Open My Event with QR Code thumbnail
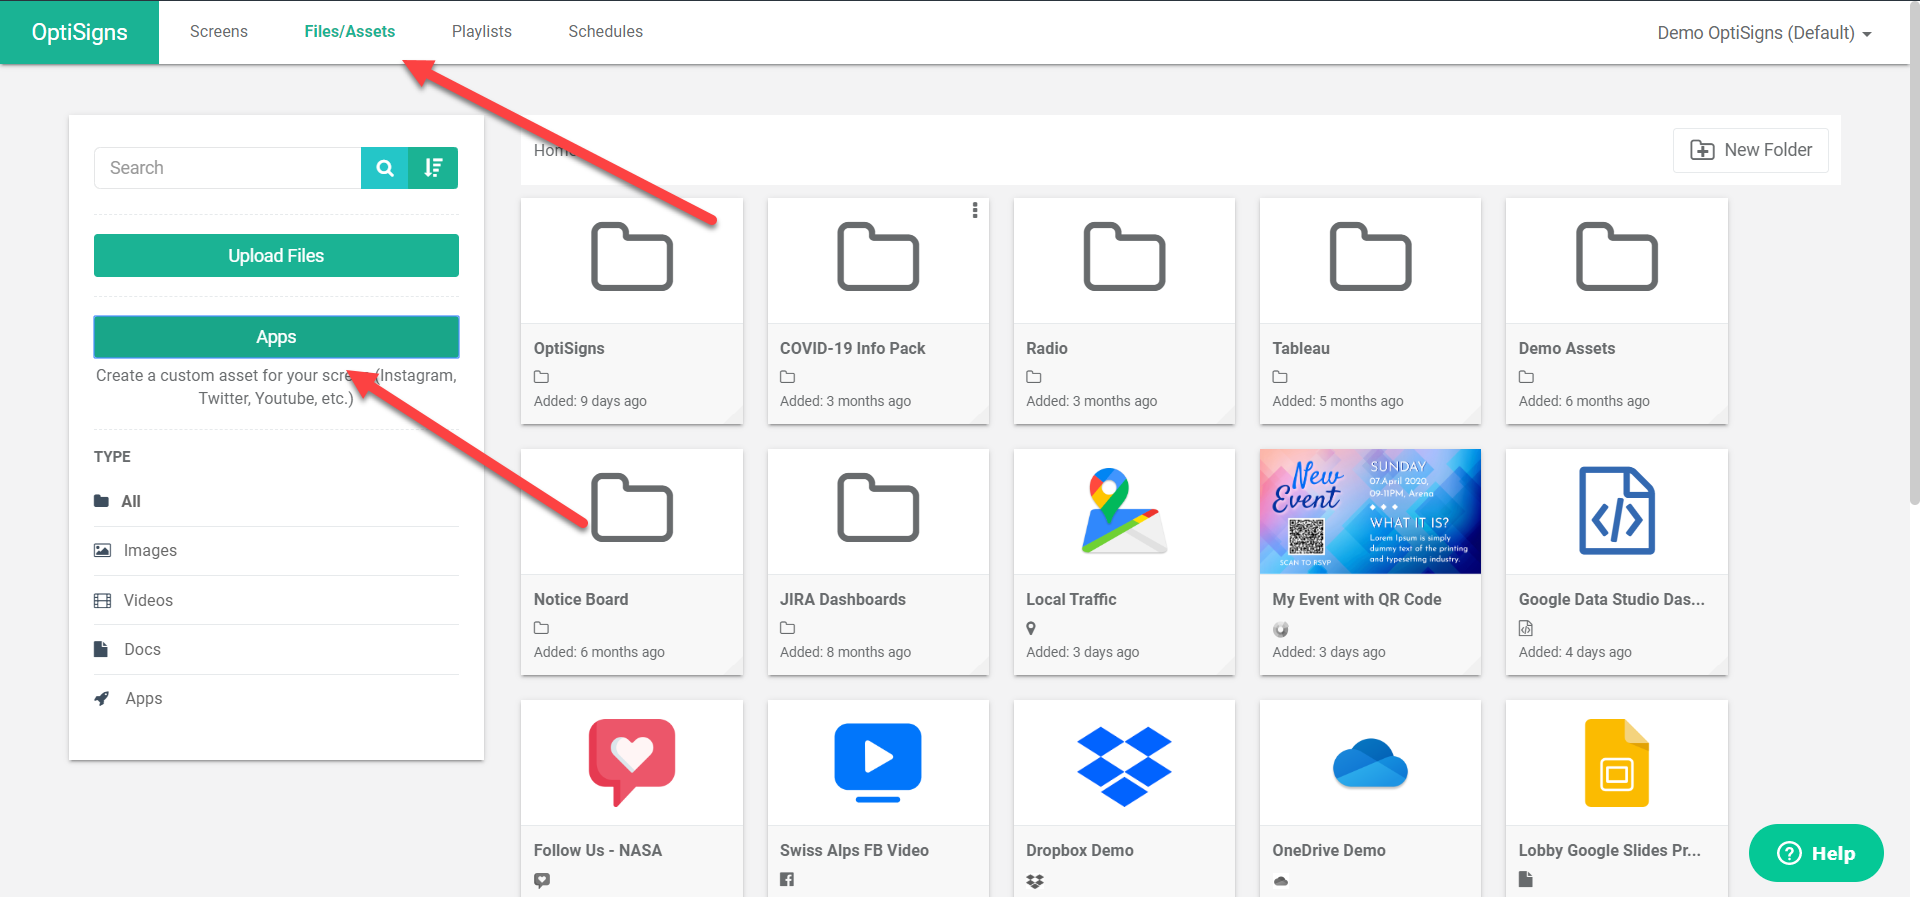The height and width of the screenshot is (897, 1920). 1370,511
